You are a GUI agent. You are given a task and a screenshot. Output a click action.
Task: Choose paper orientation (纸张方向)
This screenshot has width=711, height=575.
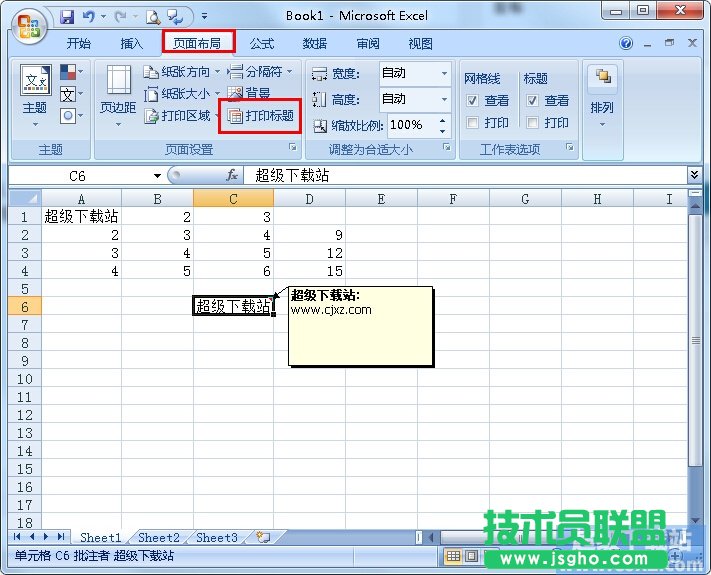point(181,72)
